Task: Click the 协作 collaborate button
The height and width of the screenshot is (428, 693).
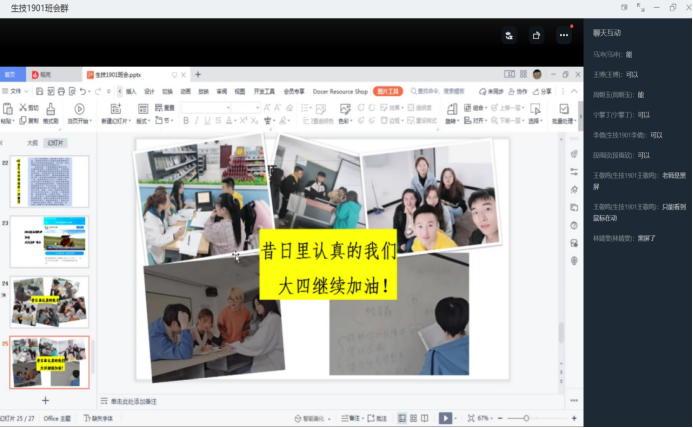Action: pos(519,91)
